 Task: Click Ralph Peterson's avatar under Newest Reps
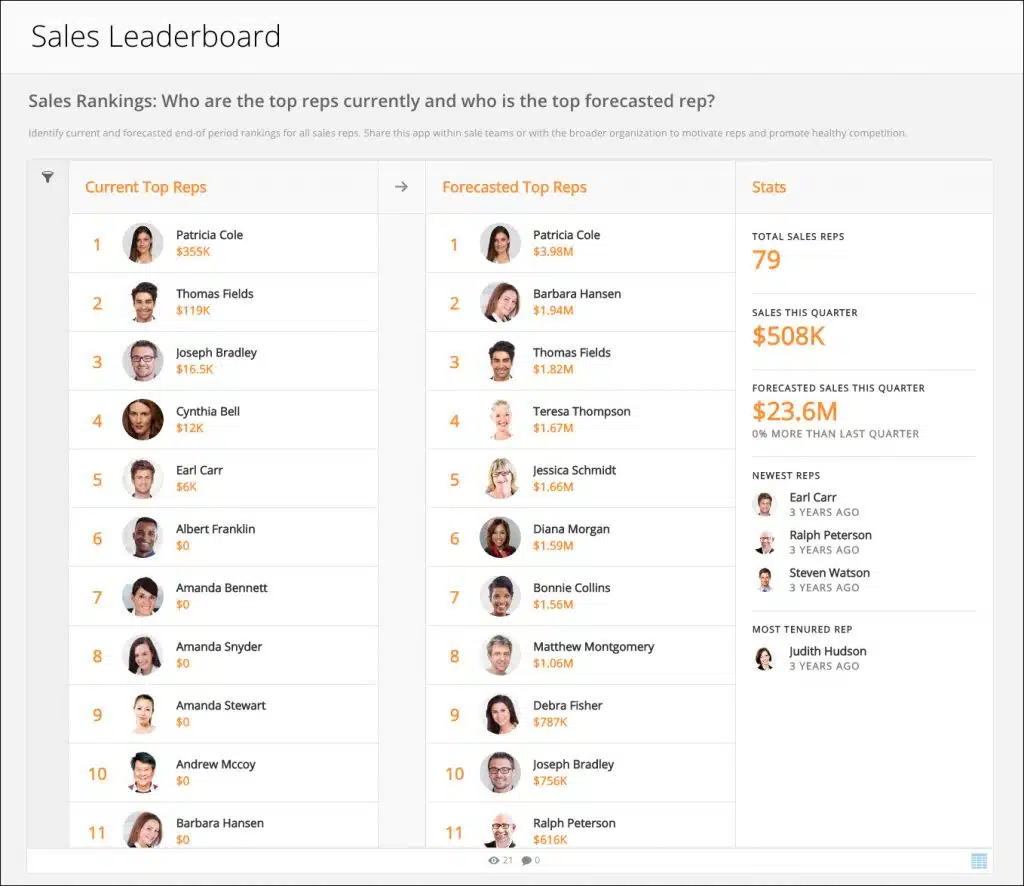[x=765, y=542]
